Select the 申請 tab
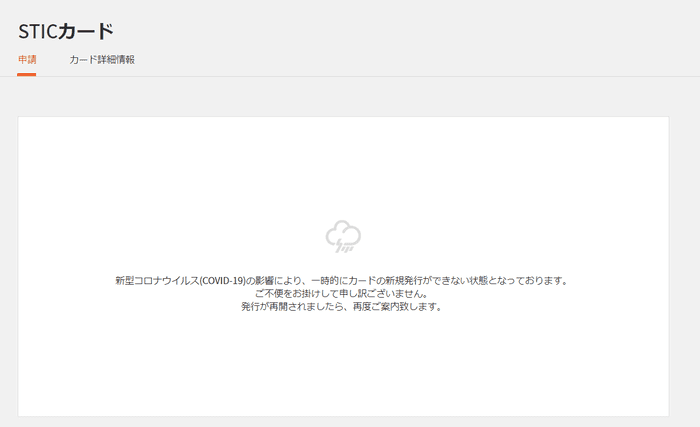The width and height of the screenshot is (700, 427). click(x=27, y=60)
